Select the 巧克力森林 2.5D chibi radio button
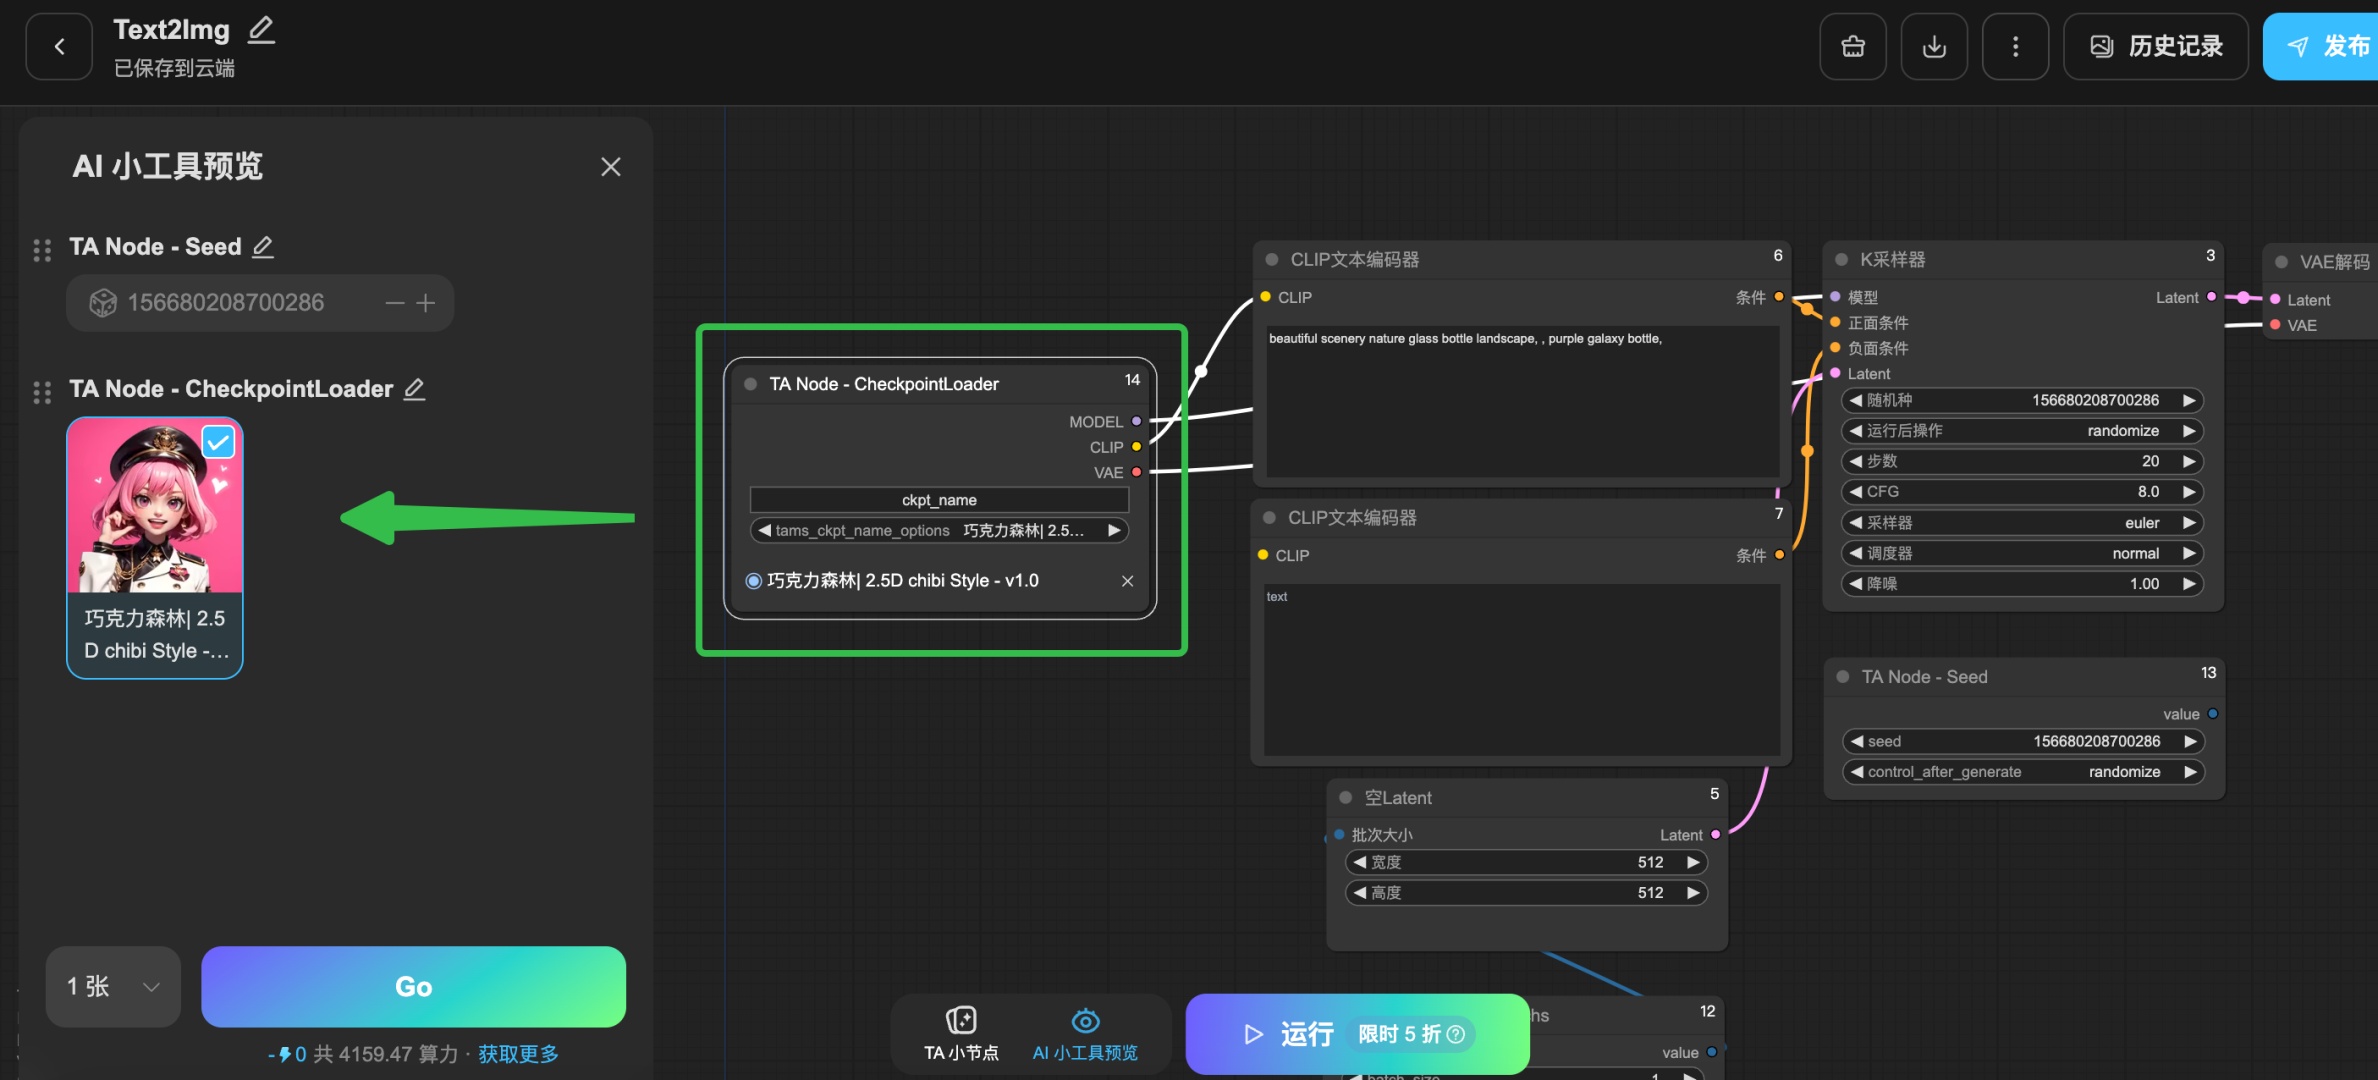This screenshot has height=1080, width=2378. click(753, 581)
